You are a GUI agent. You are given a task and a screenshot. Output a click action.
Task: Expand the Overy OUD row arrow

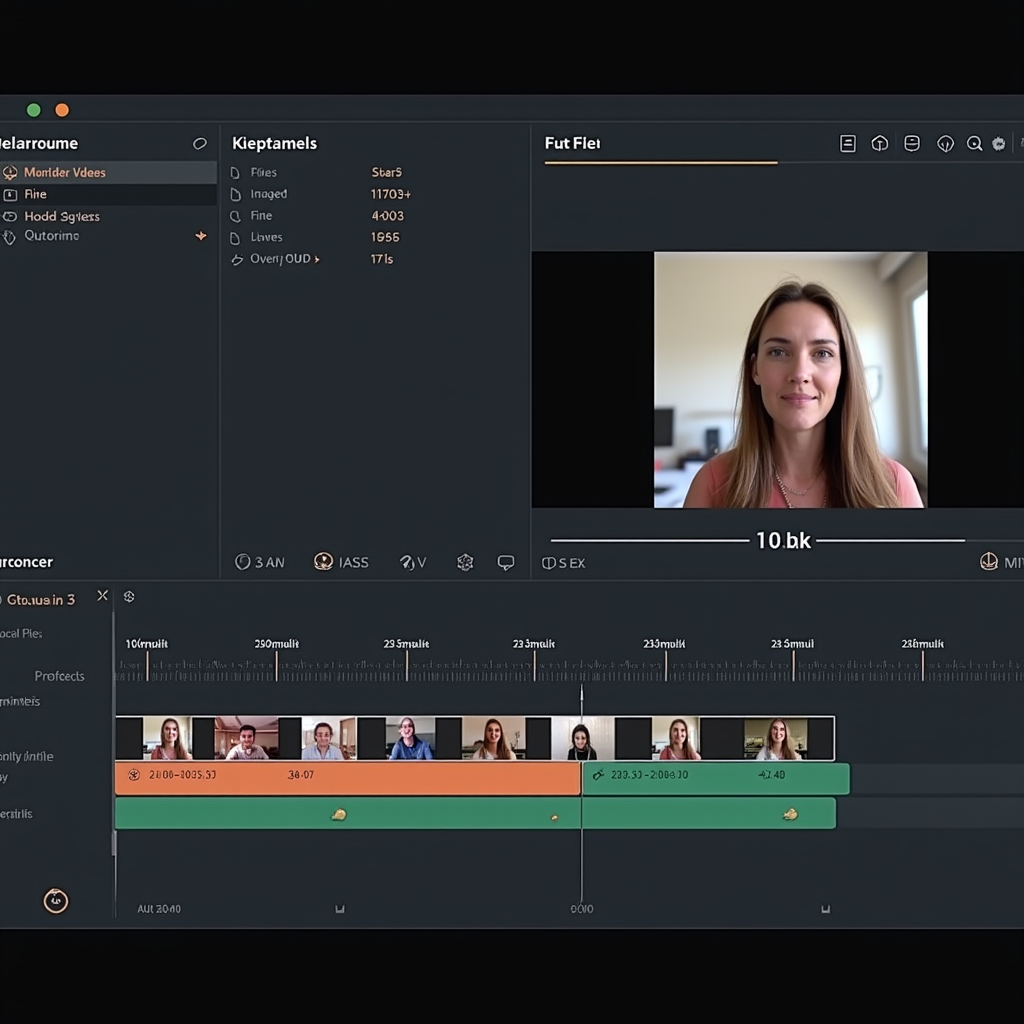point(317,259)
